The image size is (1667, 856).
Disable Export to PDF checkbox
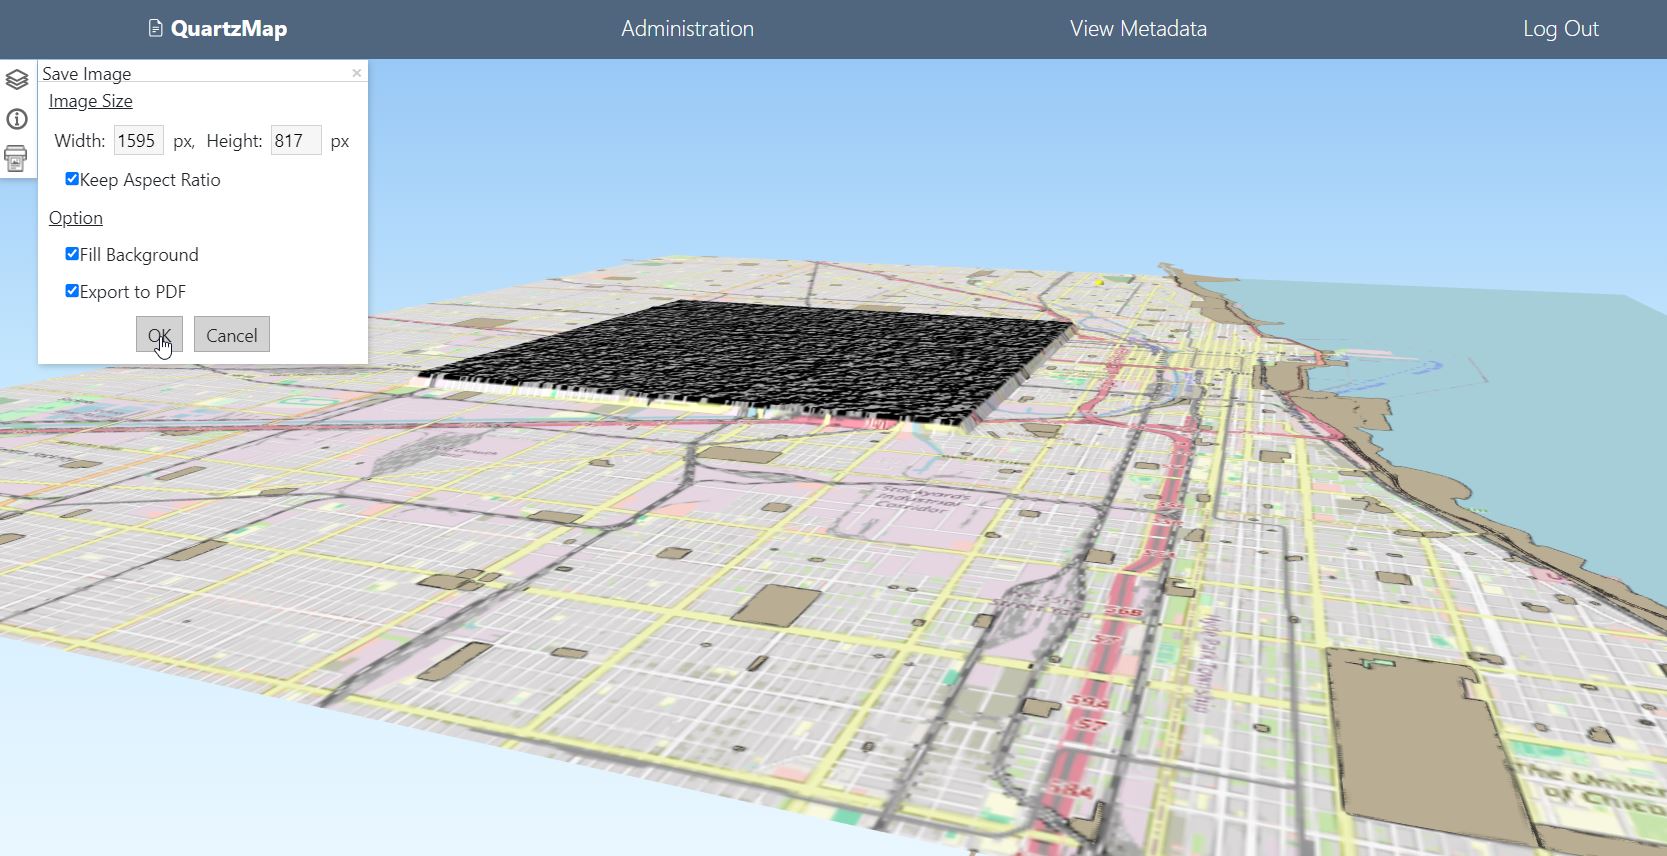72,291
